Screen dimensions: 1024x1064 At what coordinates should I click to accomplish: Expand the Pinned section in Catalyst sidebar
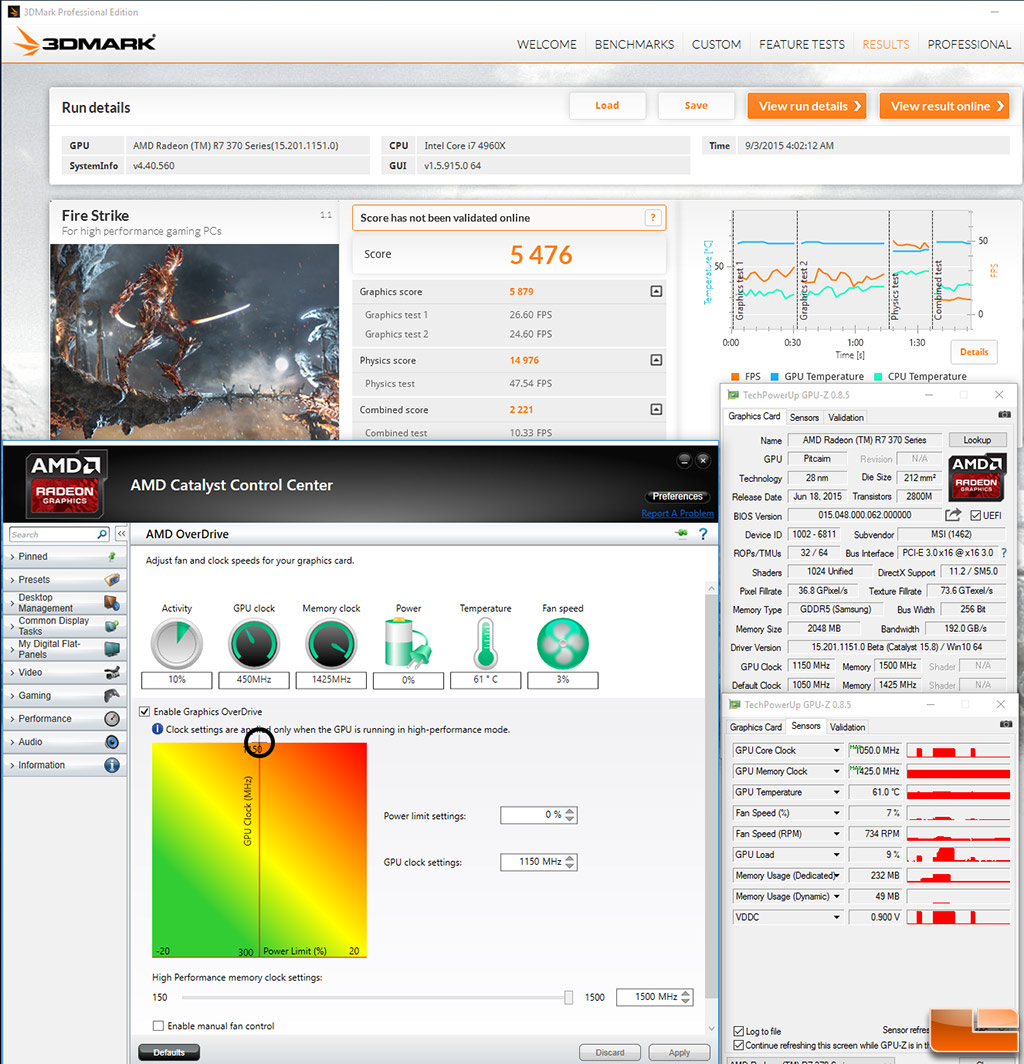tap(12, 556)
